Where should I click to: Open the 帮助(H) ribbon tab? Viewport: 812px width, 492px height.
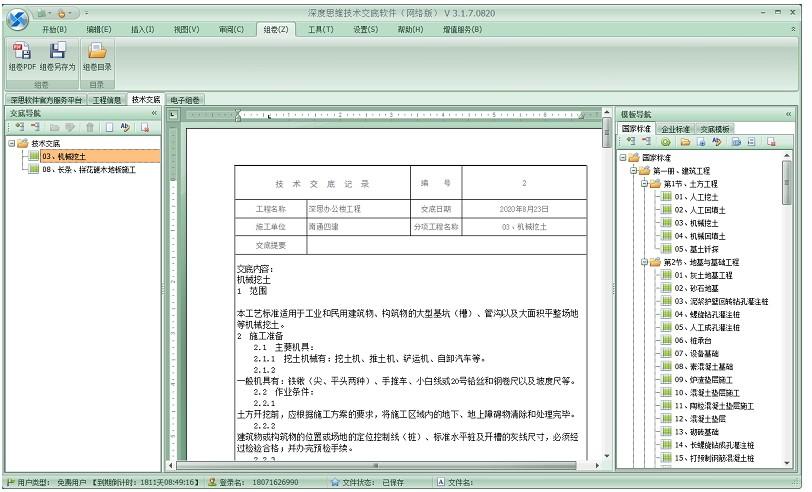pyautogui.click(x=410, y=30)
